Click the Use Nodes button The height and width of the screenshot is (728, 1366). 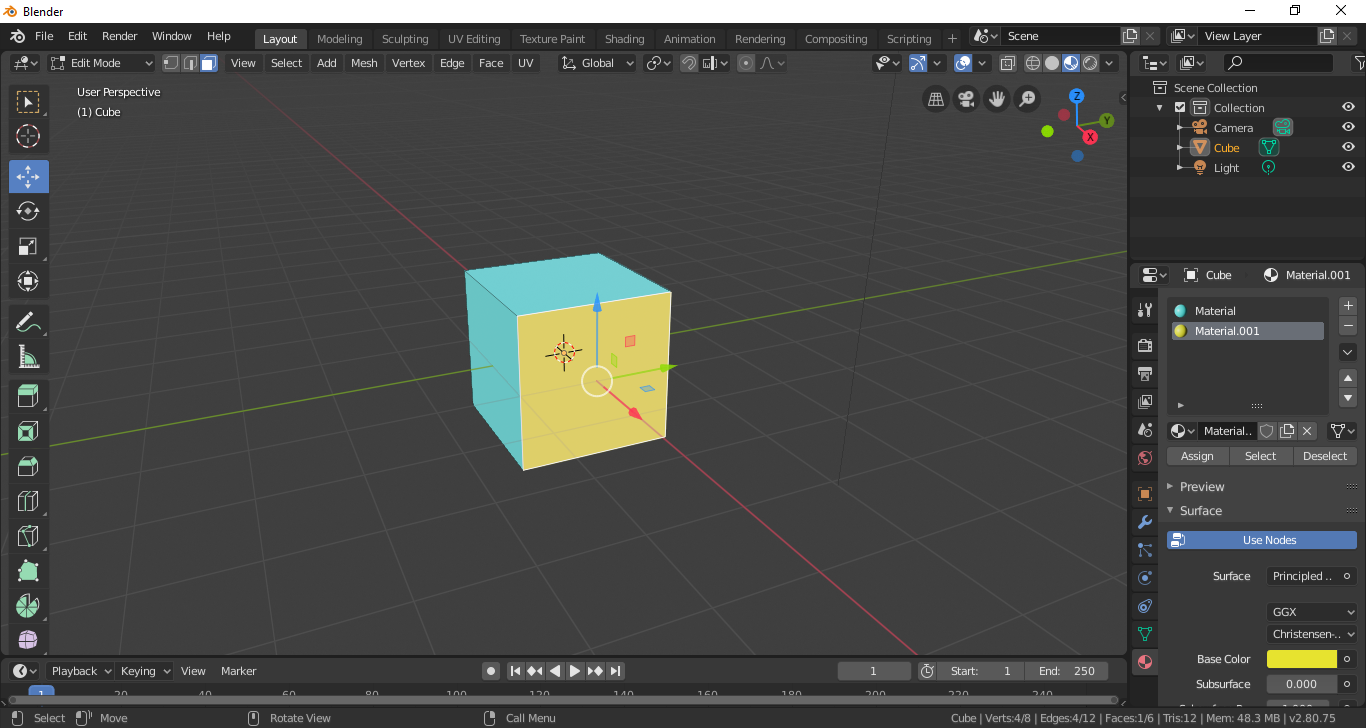point(1261,539)
